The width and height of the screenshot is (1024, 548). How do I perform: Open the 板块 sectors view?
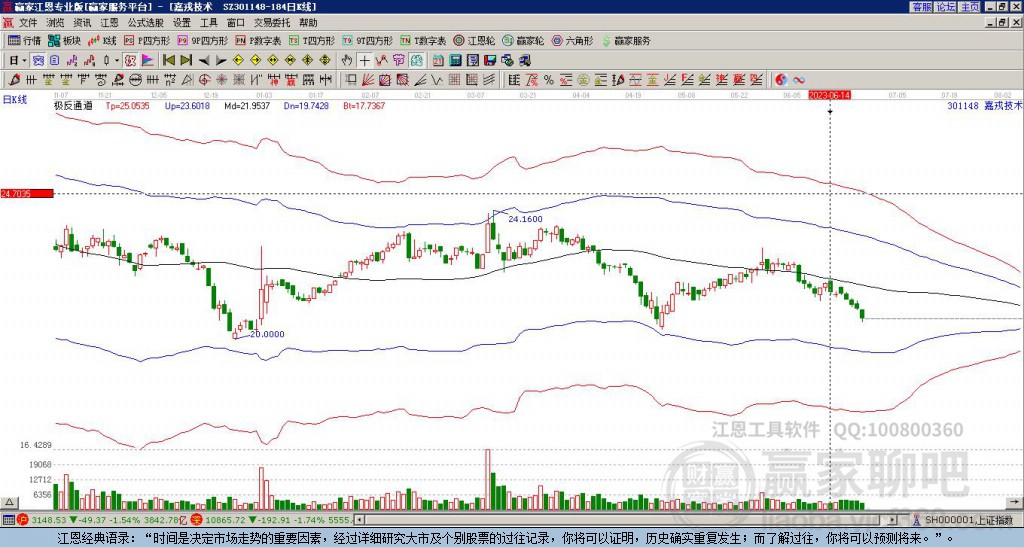coord(64,40)
